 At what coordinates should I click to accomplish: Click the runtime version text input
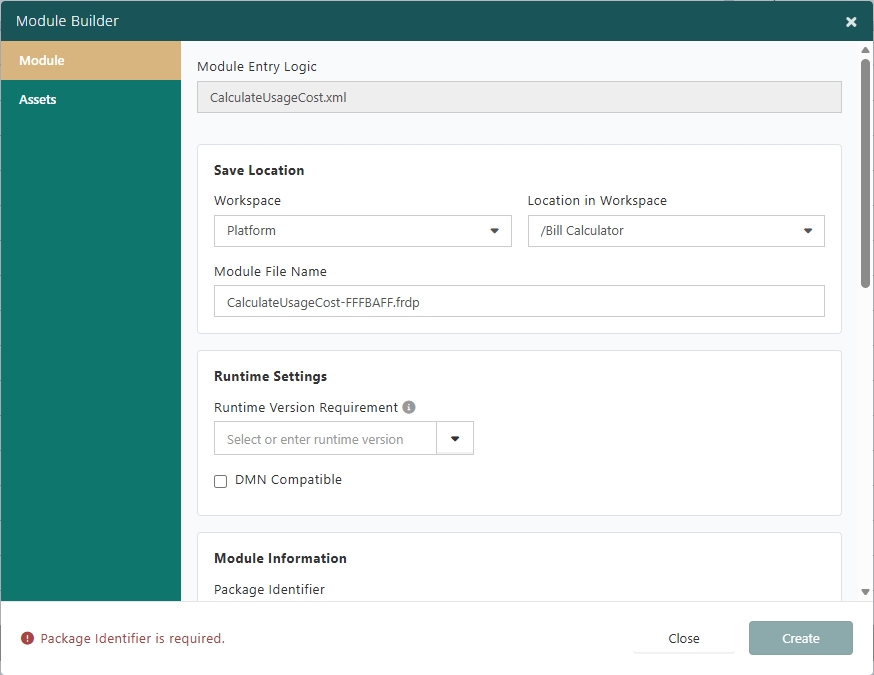325,439
